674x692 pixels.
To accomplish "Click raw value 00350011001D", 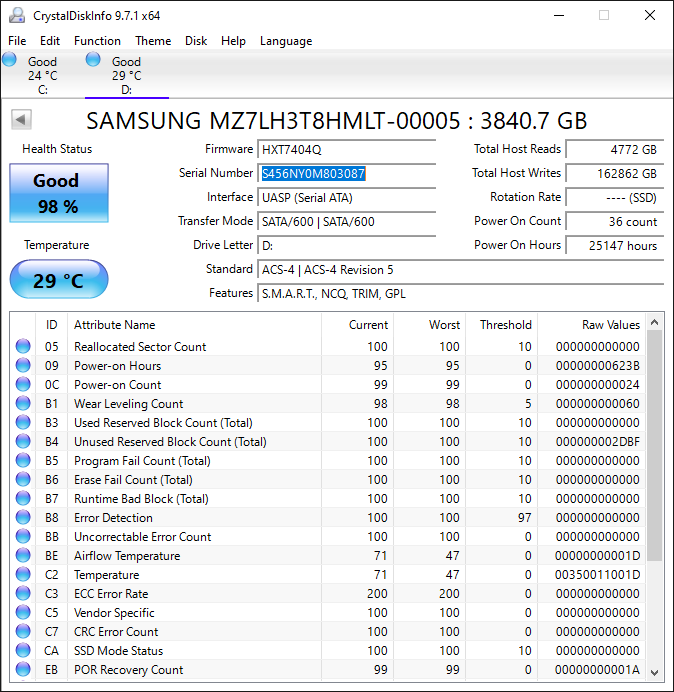I will [598, 575].
